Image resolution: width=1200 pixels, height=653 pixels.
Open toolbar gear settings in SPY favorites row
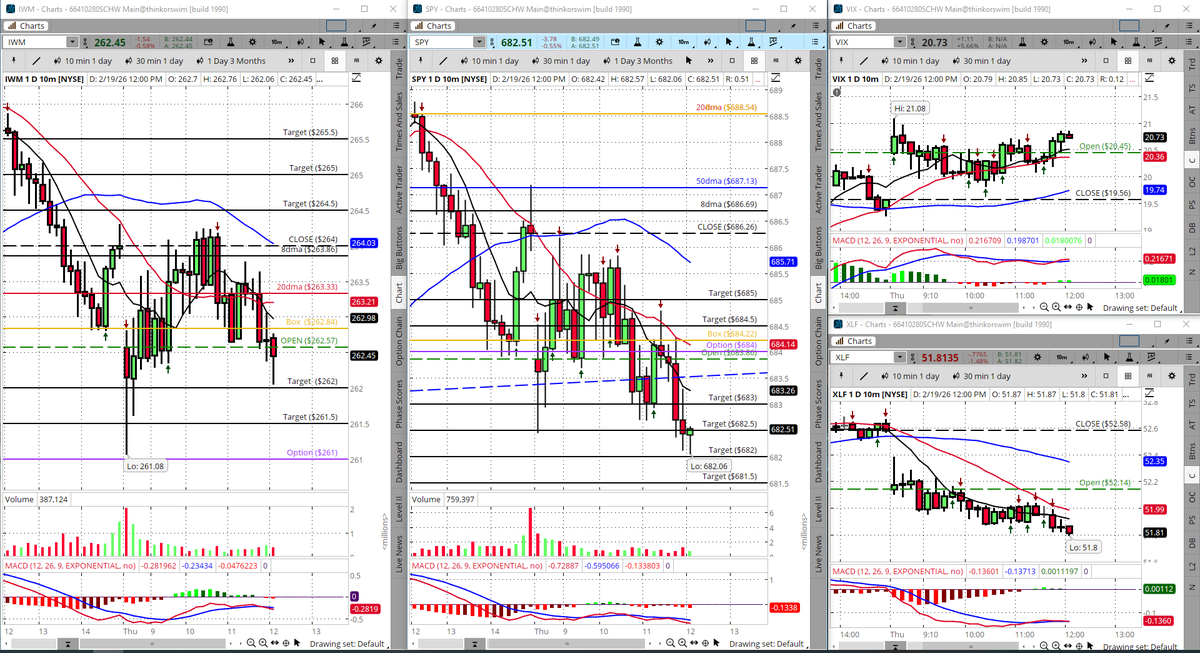point(798,61)
